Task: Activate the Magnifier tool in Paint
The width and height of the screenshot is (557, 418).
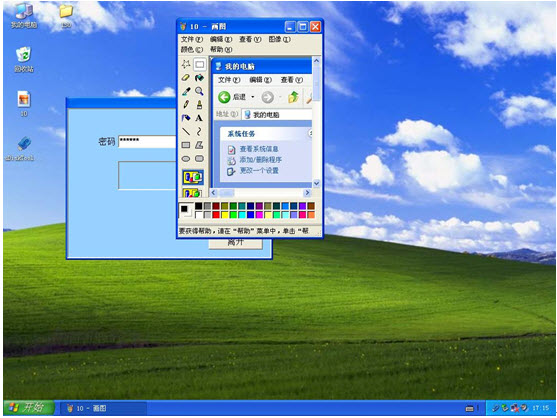Action: pyautogui.click(x=199, y=91)
